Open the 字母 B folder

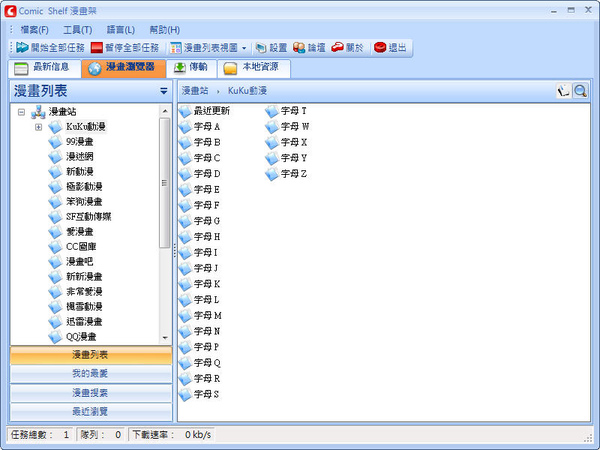200,143
